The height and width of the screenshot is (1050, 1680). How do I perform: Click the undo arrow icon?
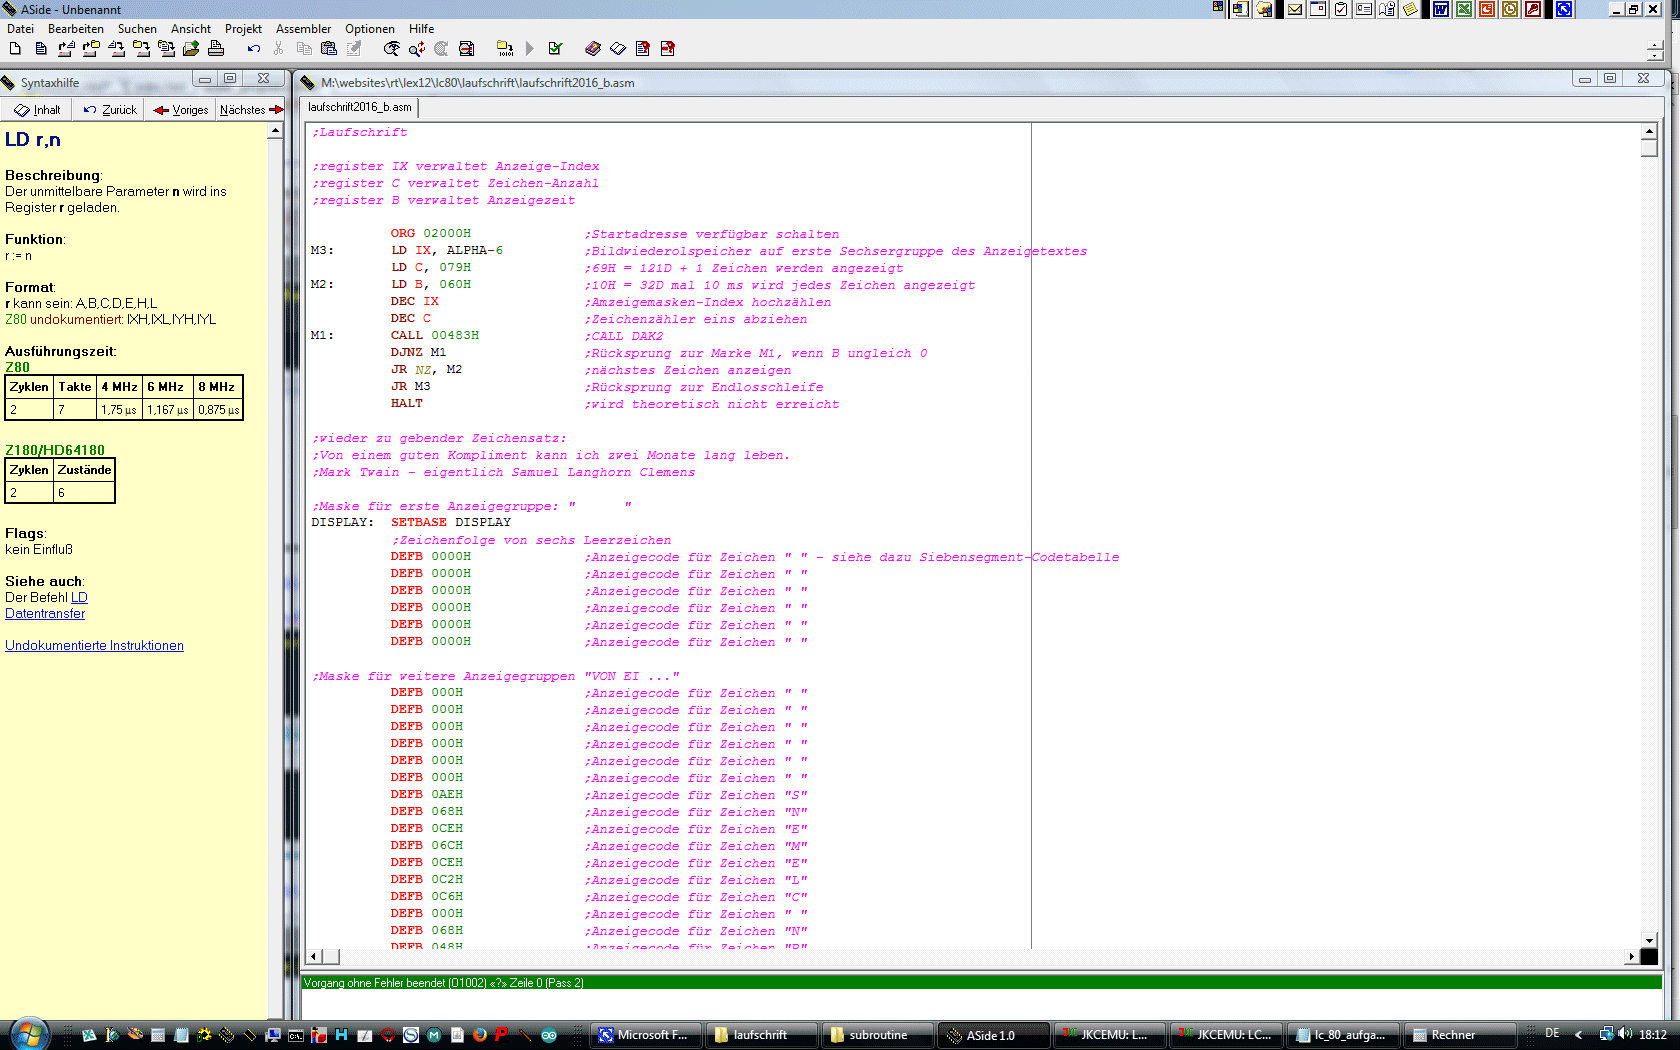point(254,48)
